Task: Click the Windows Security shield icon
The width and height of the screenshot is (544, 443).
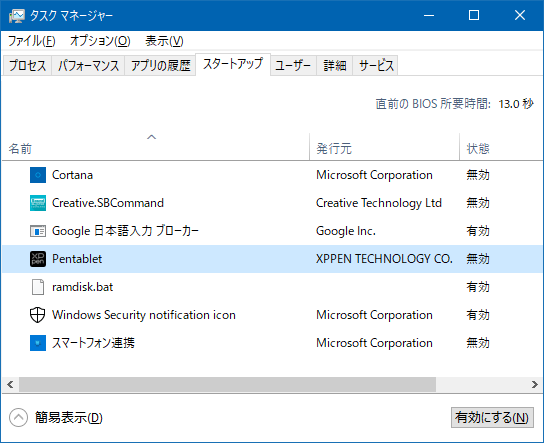Action: (x=37, y=315)
